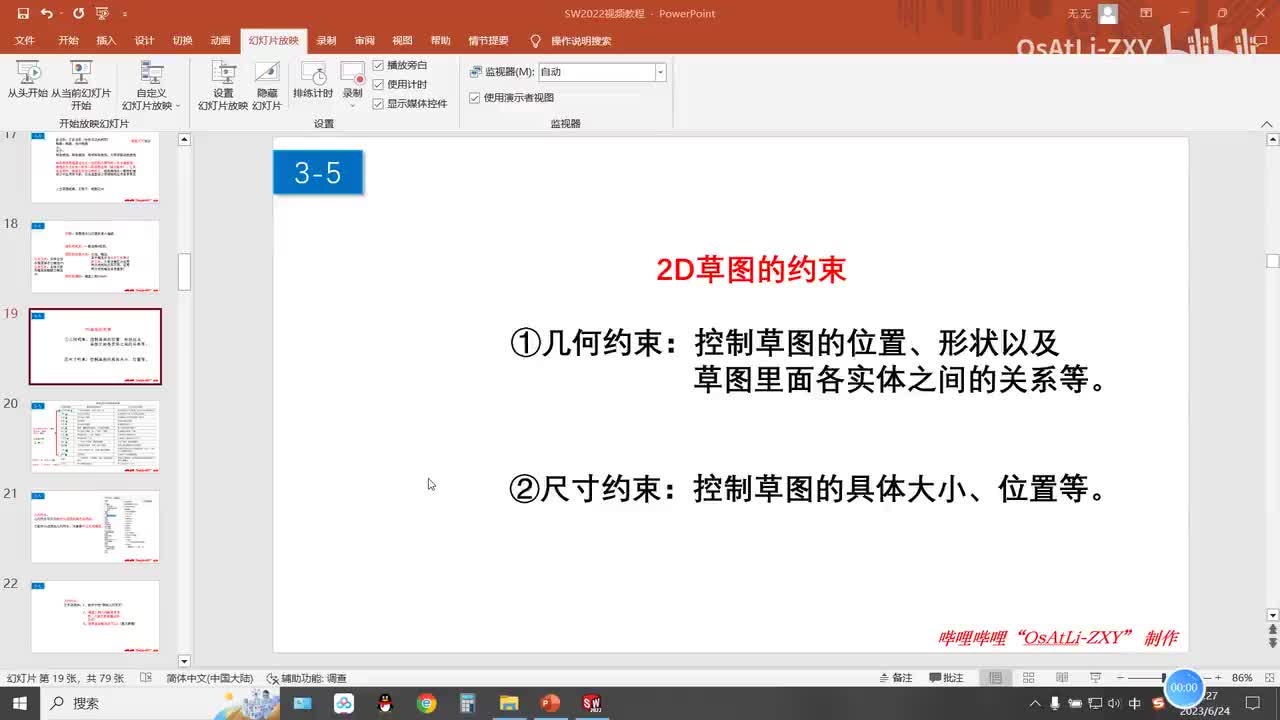Click the 3-5 label box
Image resolution: width=1280 pixels, height=720 pixels.
(317, 172)
